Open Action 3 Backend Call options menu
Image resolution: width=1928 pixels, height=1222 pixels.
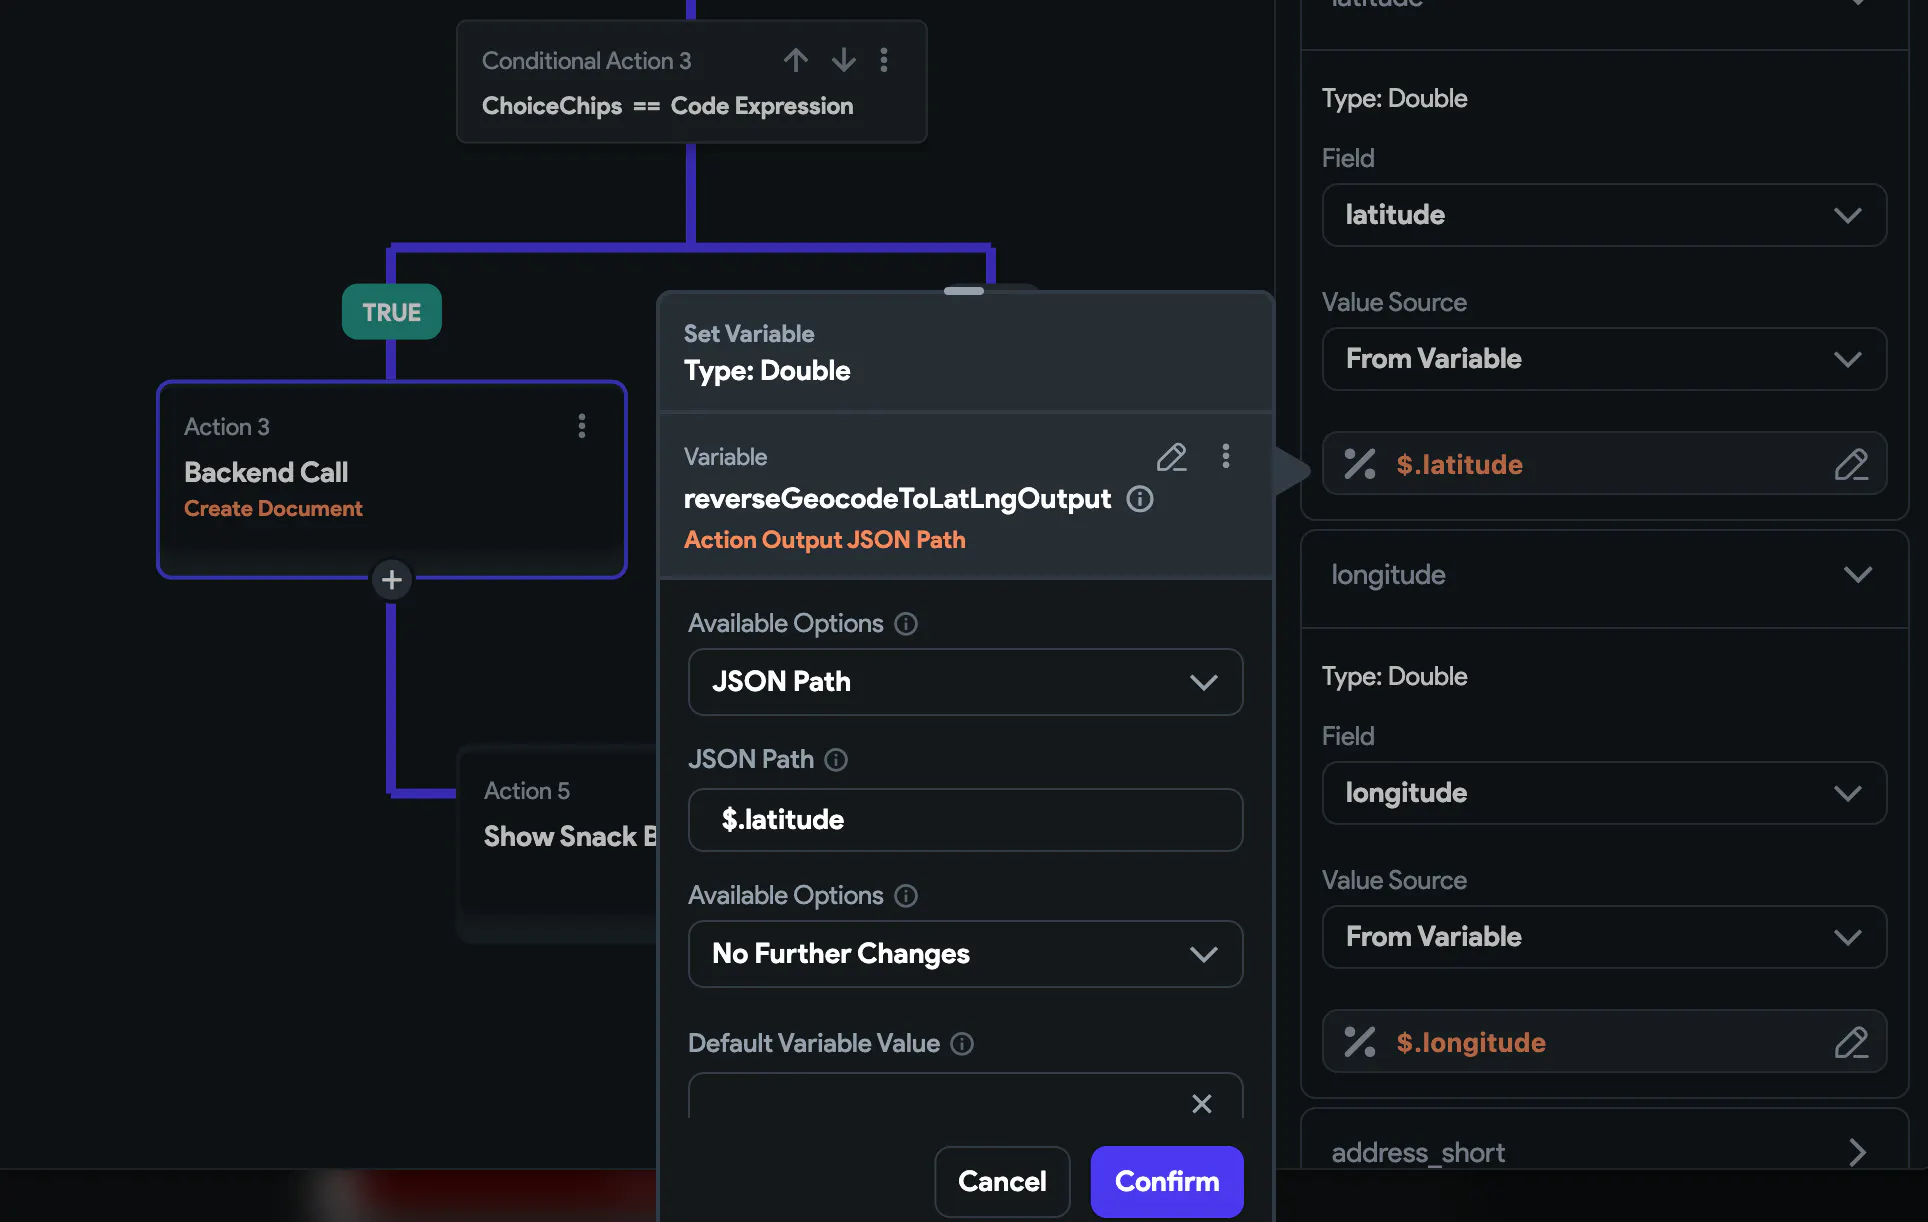[x=581, y=427]
